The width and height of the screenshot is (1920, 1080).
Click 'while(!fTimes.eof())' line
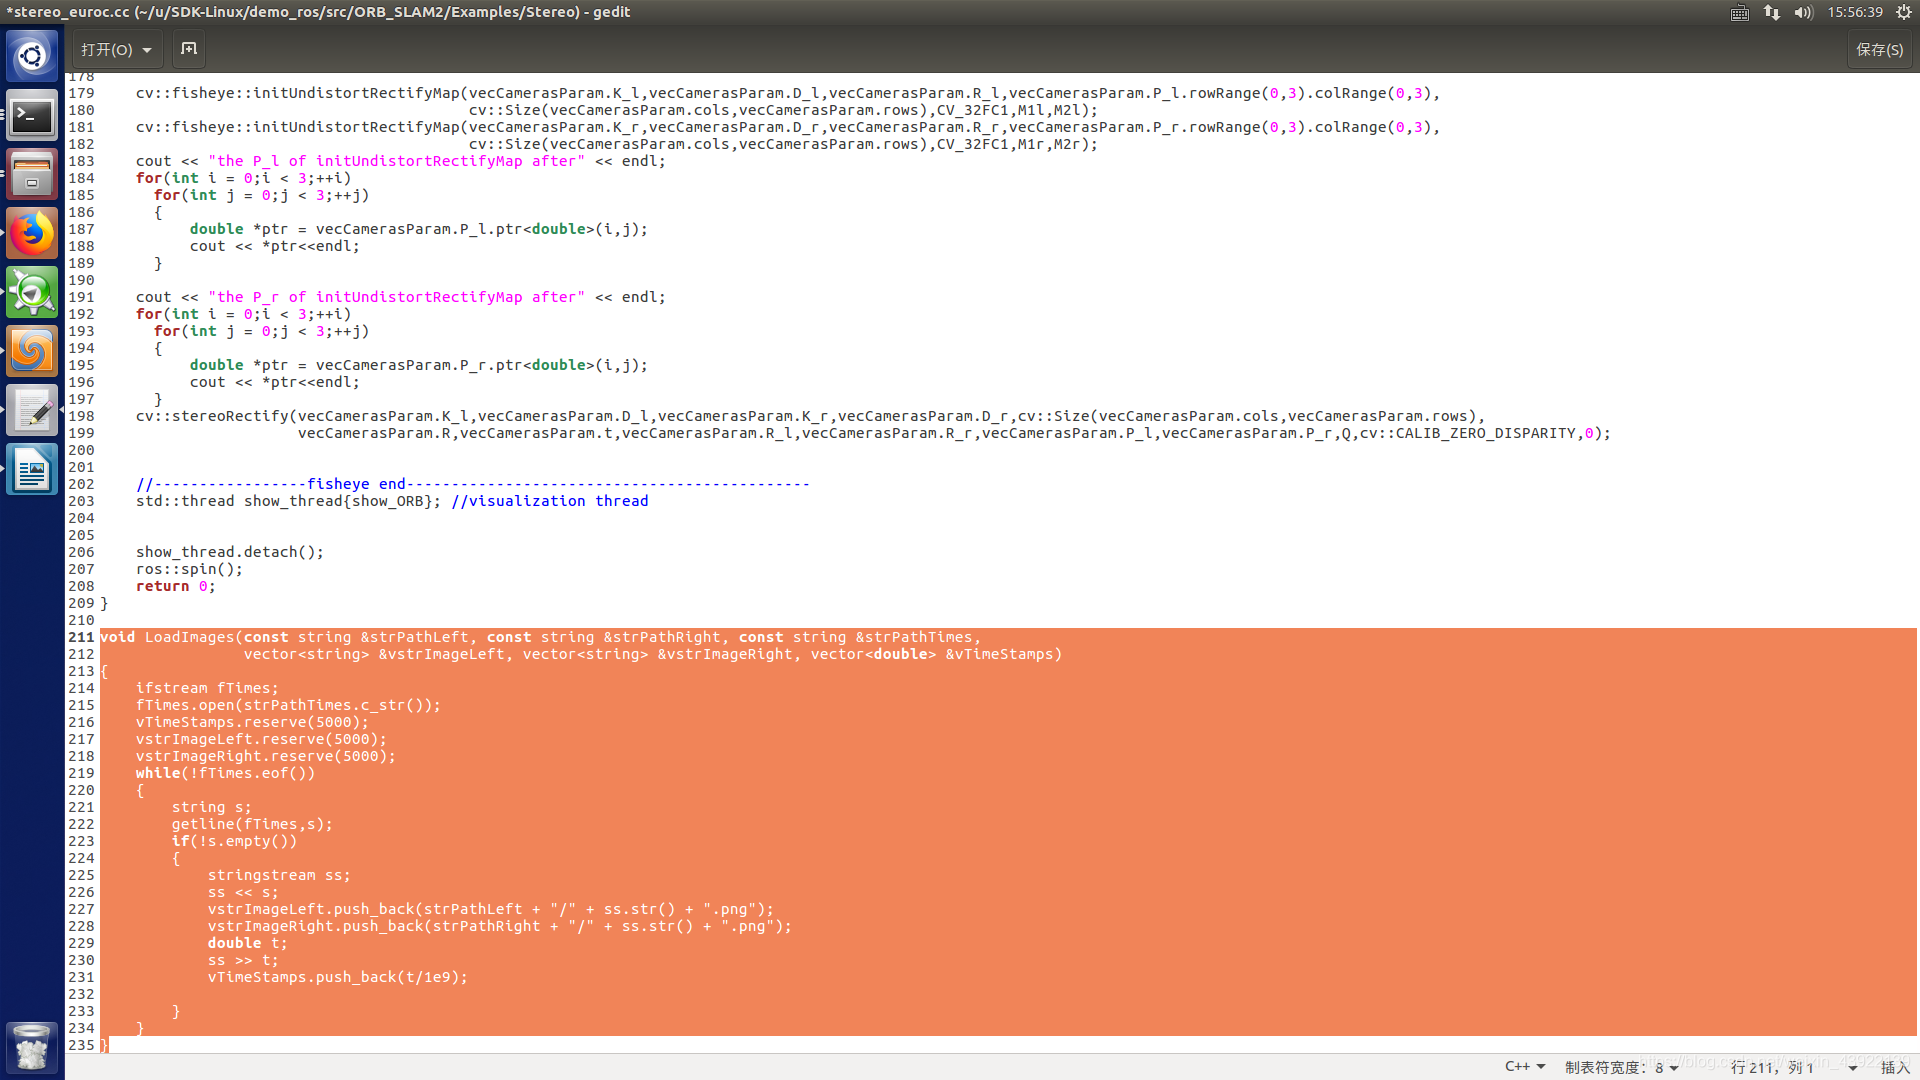(225, 773)
